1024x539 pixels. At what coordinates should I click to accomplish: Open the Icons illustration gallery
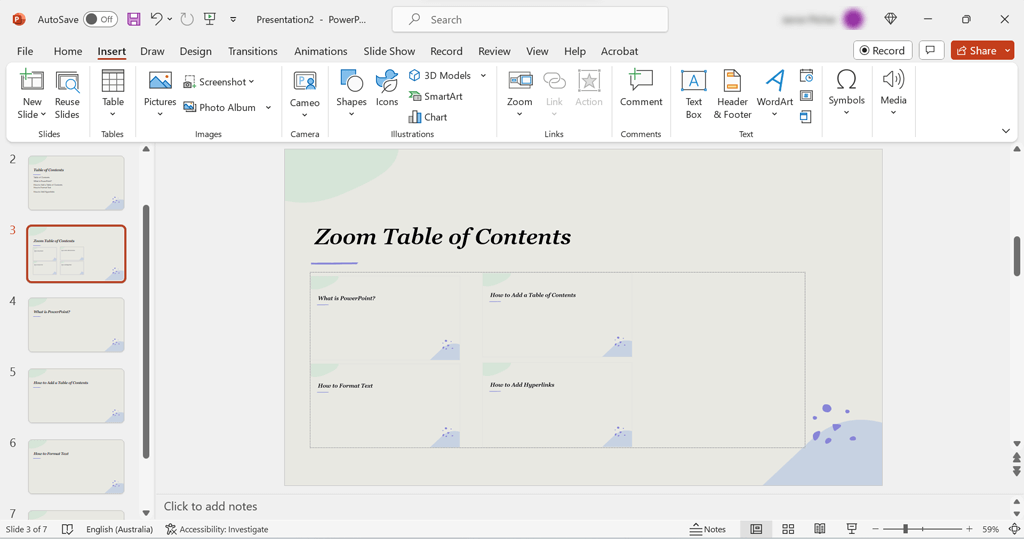tap(387, 88)
